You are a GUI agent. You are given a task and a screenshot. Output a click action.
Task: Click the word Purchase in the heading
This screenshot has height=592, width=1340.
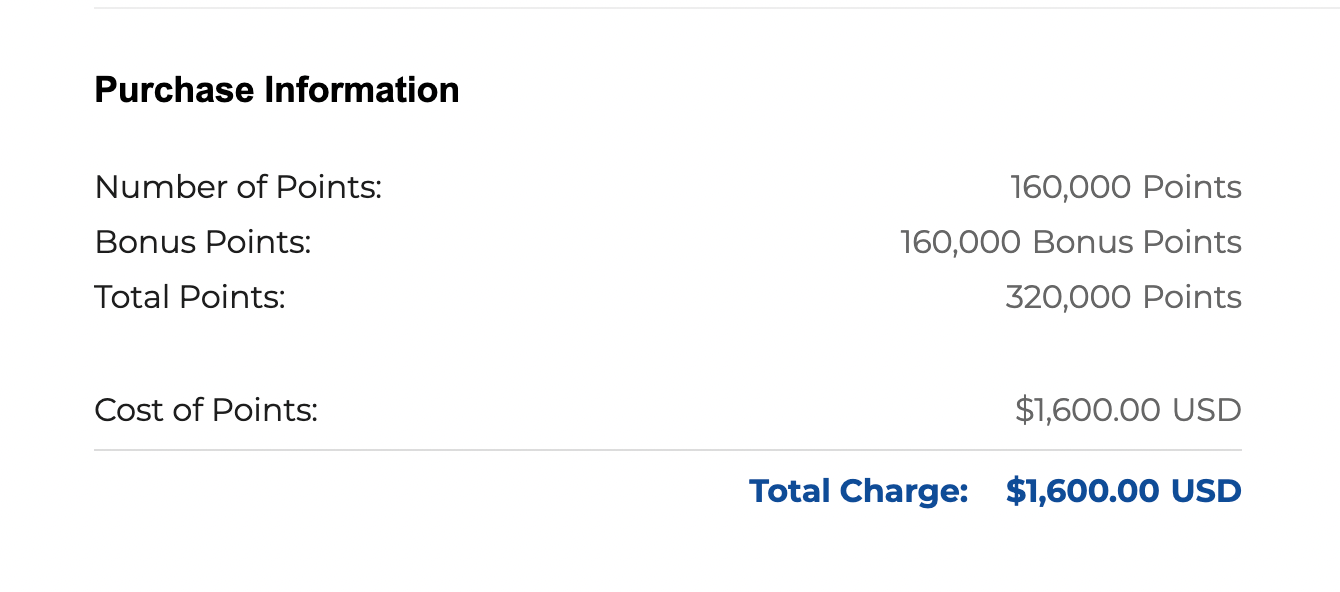(174, 90)
